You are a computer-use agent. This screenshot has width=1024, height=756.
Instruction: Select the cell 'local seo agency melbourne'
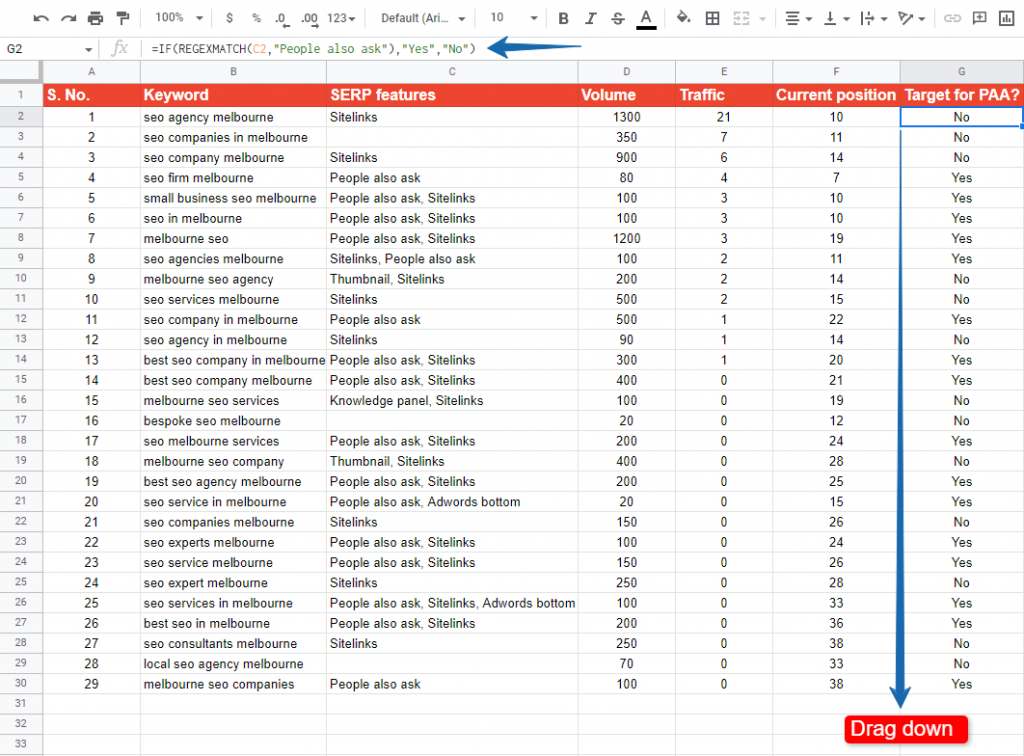233,663
